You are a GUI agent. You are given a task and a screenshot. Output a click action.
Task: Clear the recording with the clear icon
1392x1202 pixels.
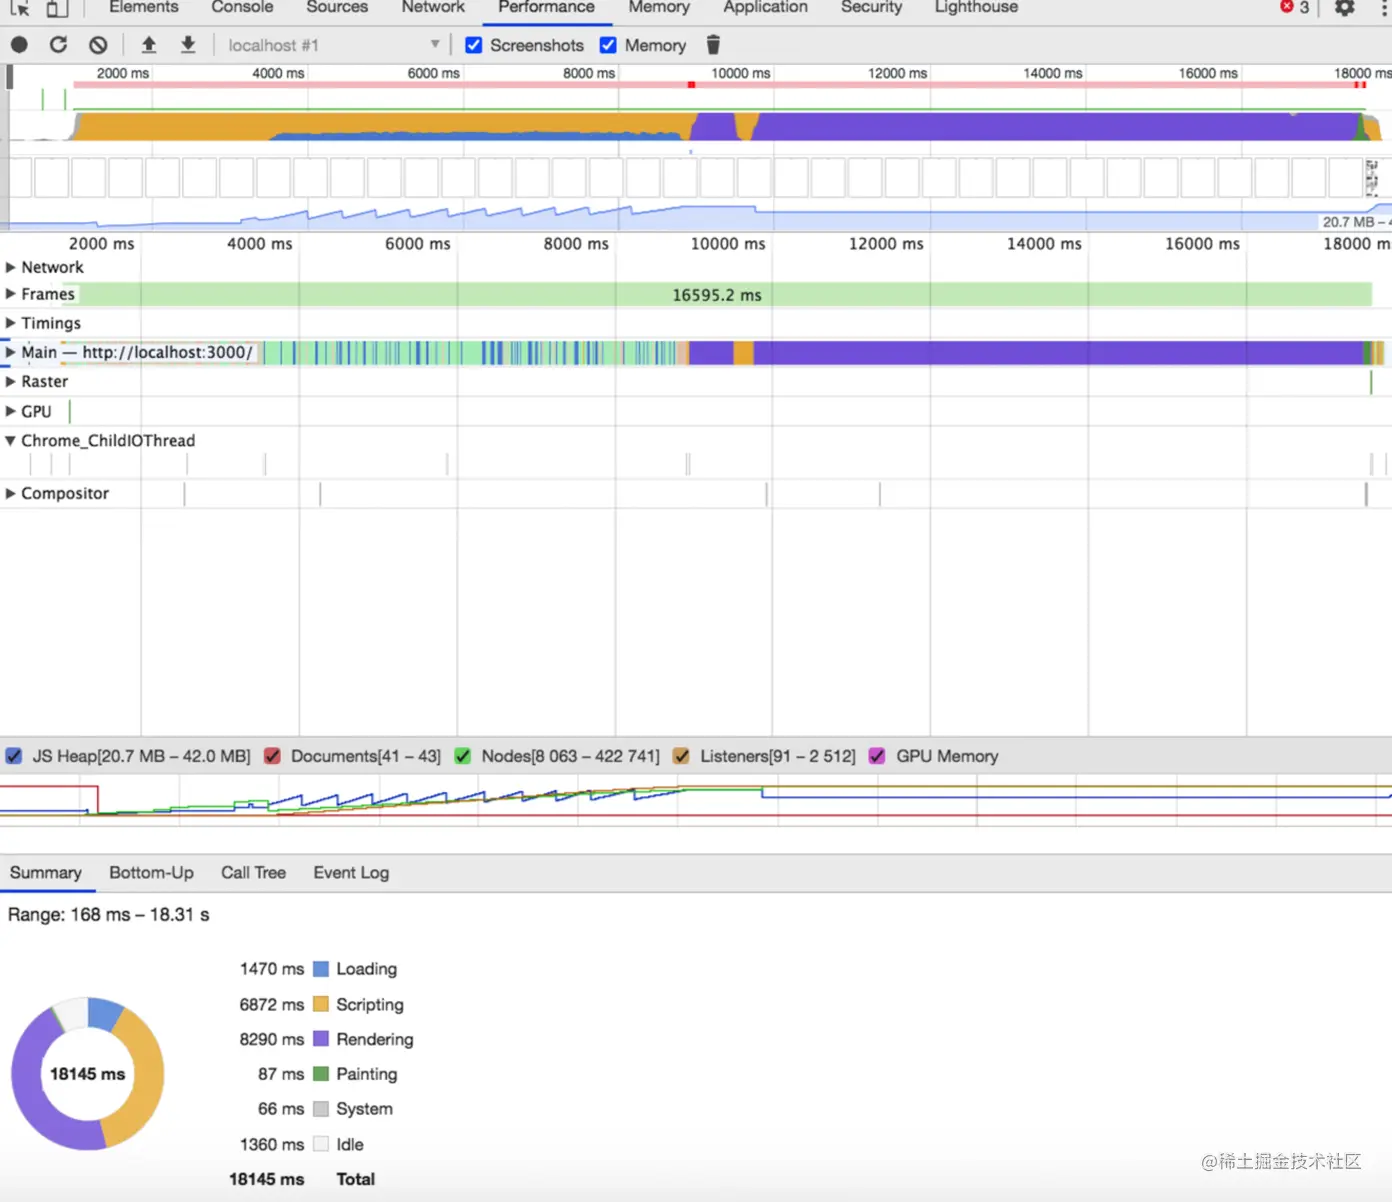[98, 45]
